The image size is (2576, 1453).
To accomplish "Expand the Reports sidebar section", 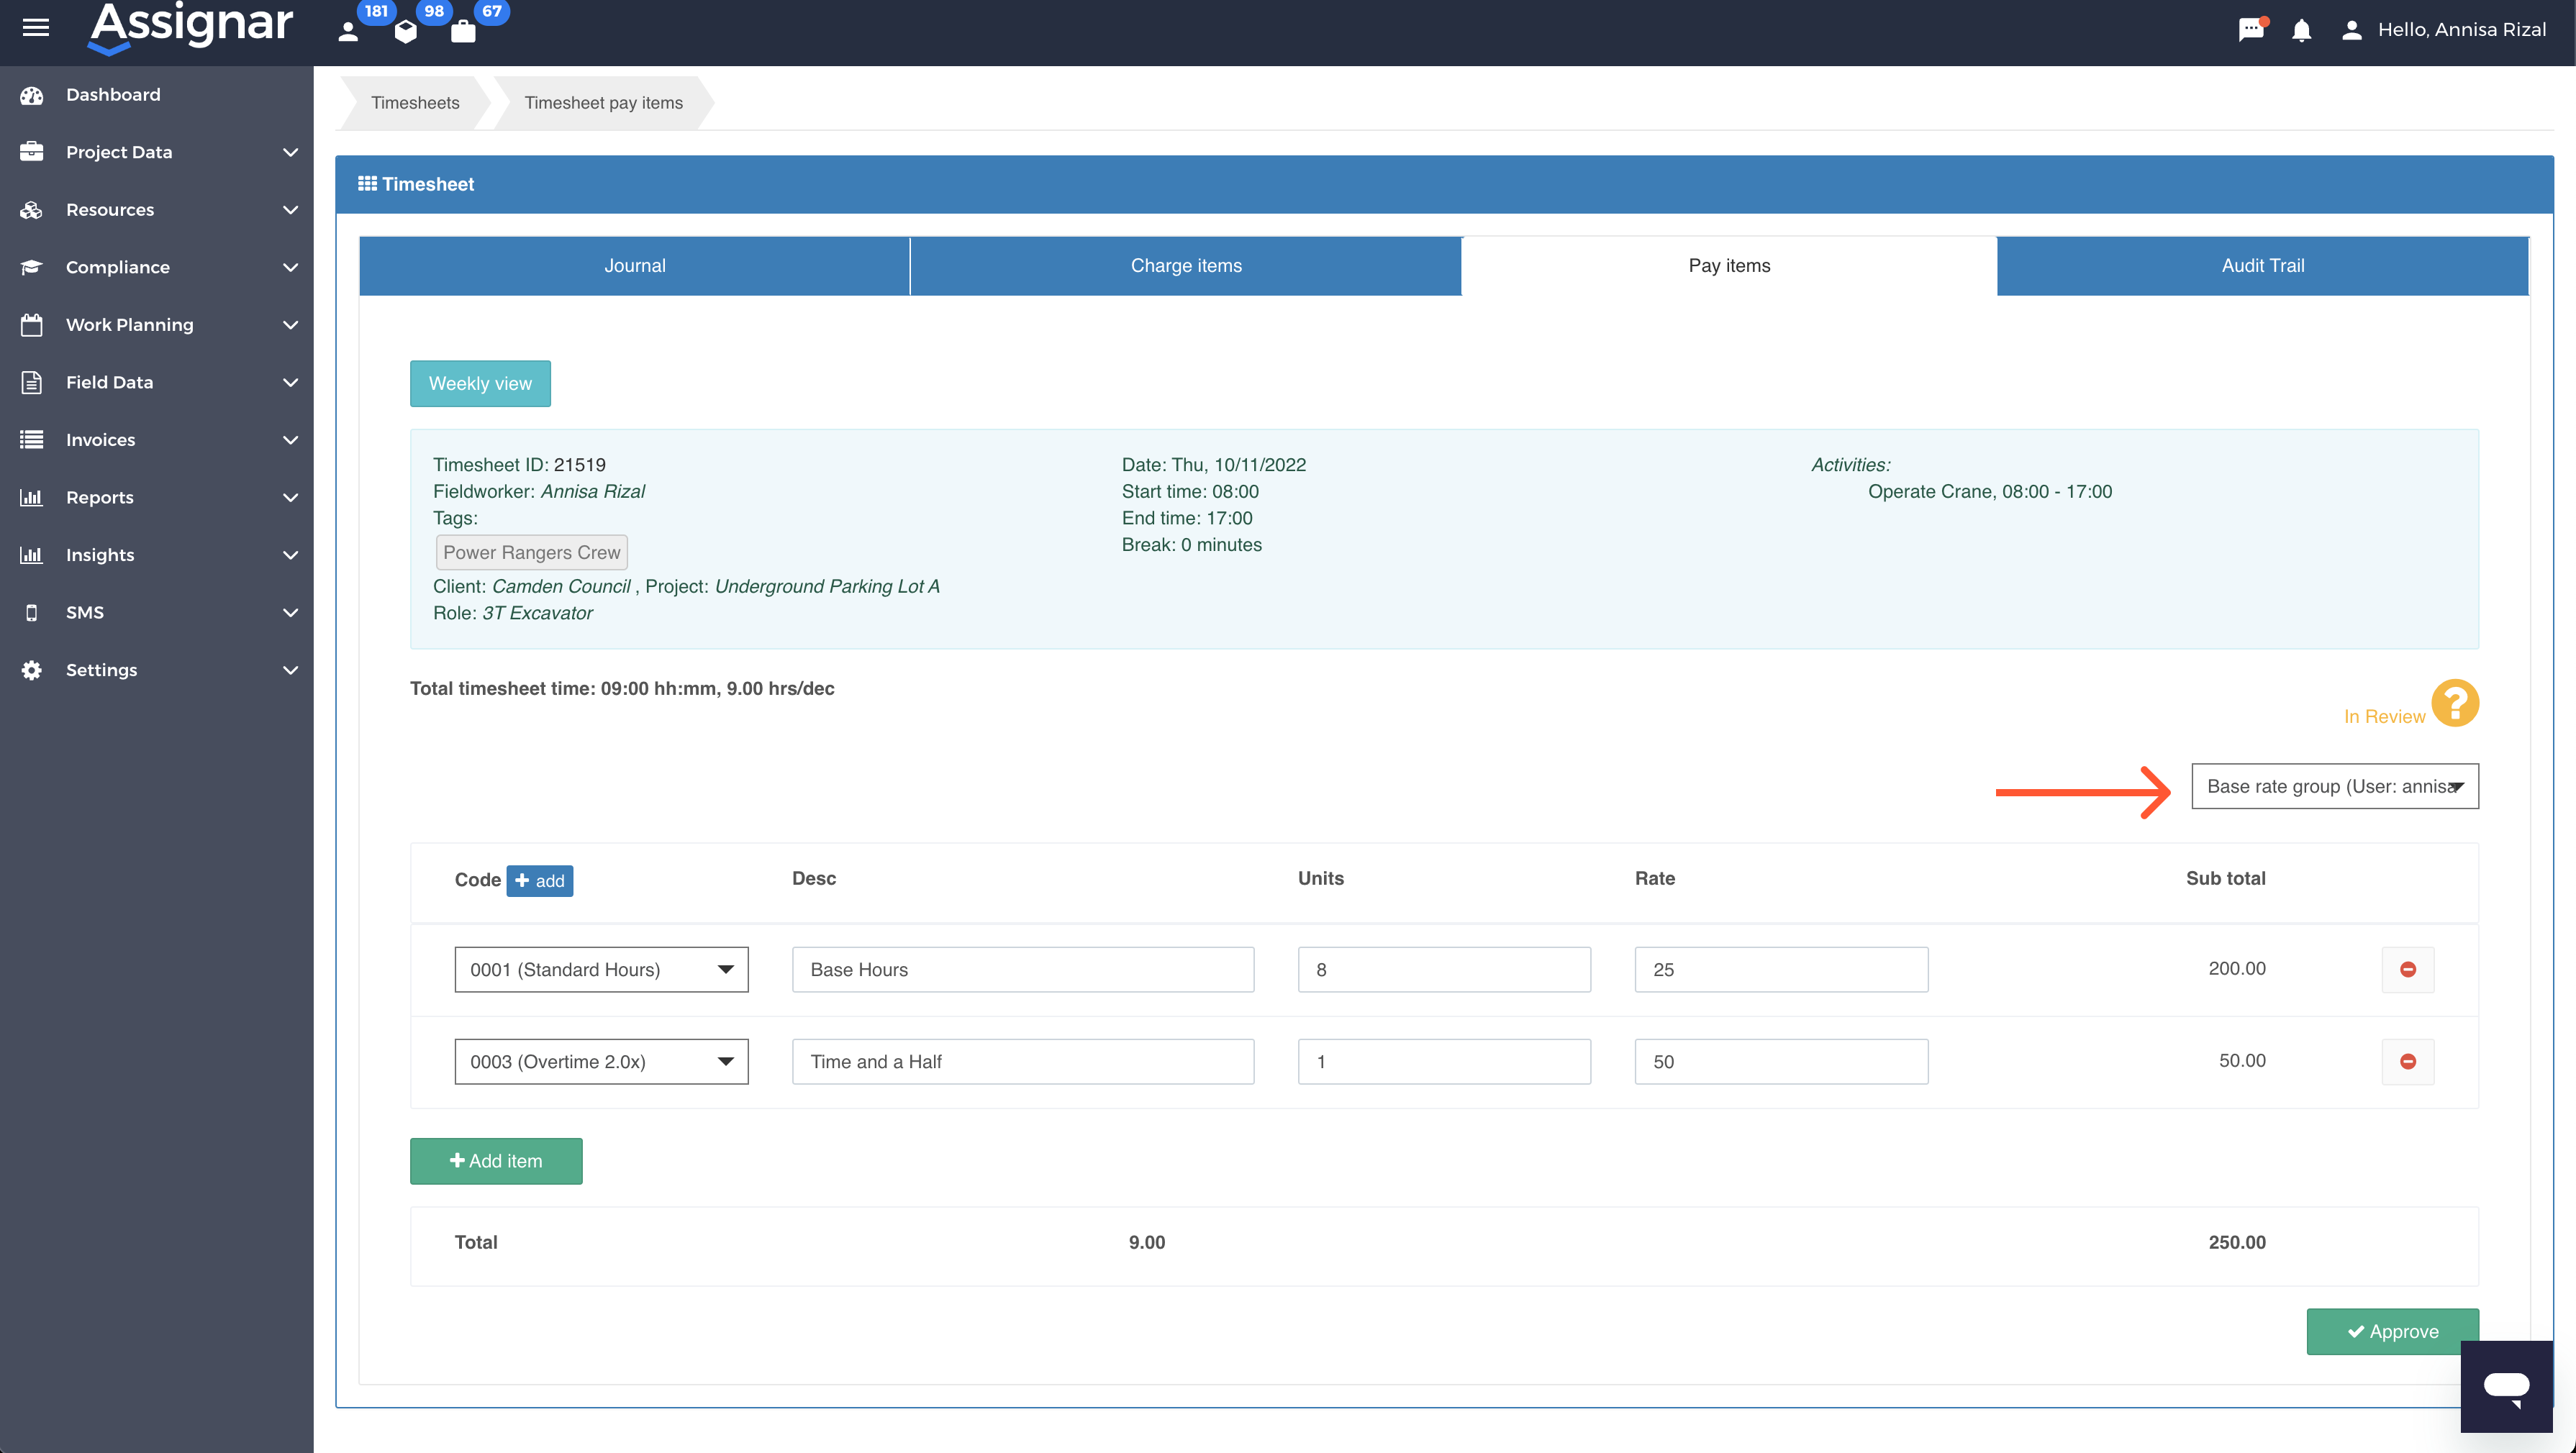I will pos(99,497).
